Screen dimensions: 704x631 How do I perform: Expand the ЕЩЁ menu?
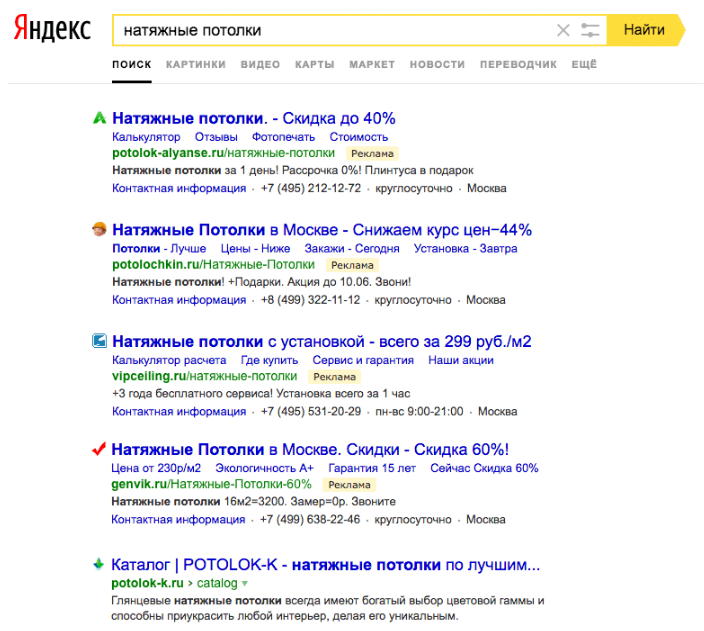point(584,65)
